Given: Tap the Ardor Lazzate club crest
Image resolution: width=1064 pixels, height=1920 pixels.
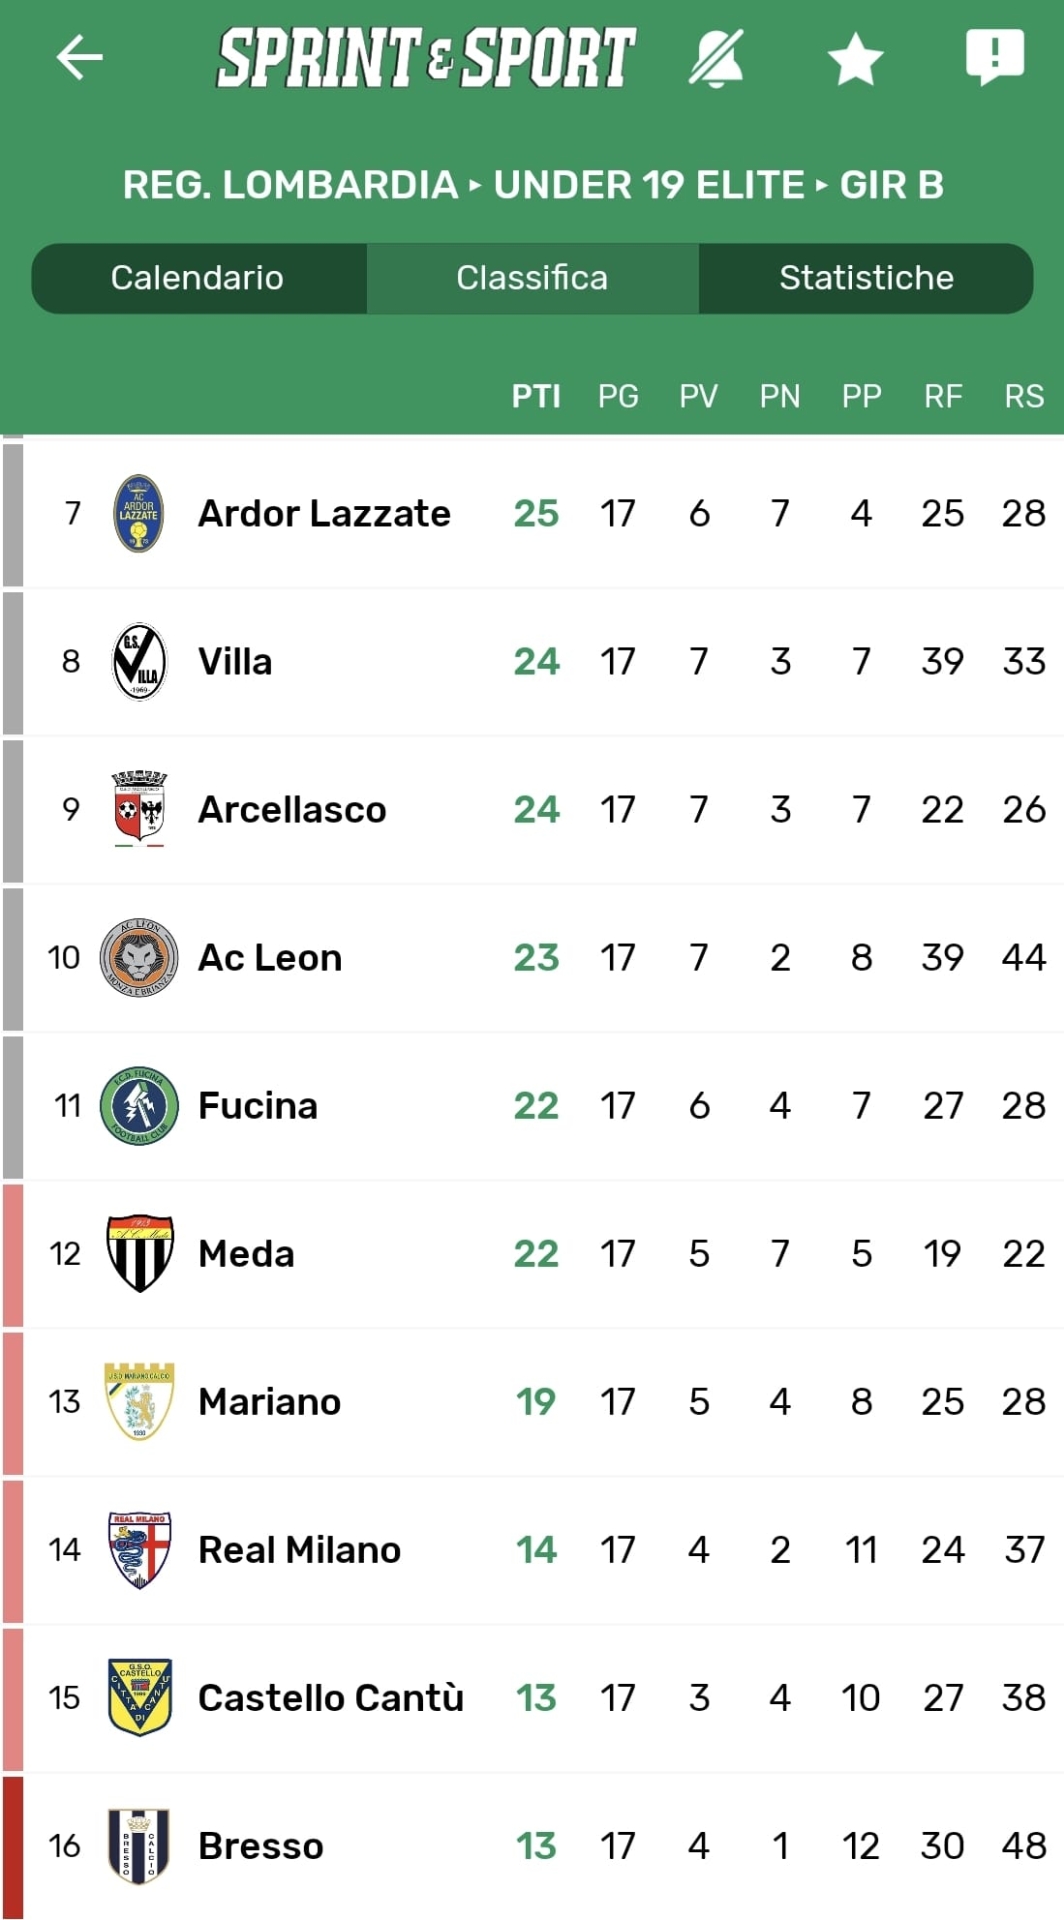Looking at the screenshot, I should (139, 514).
